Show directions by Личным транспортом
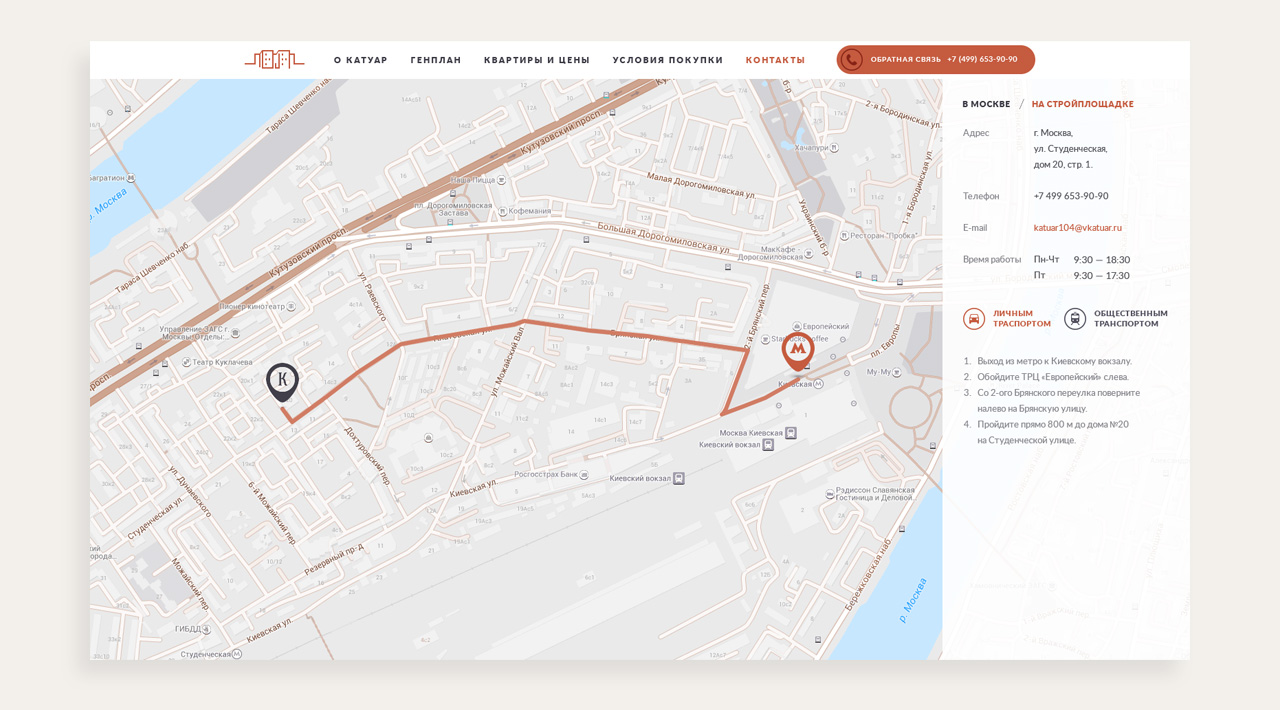Viewport: 1280px width, 710px height. tap(1021, 319)
